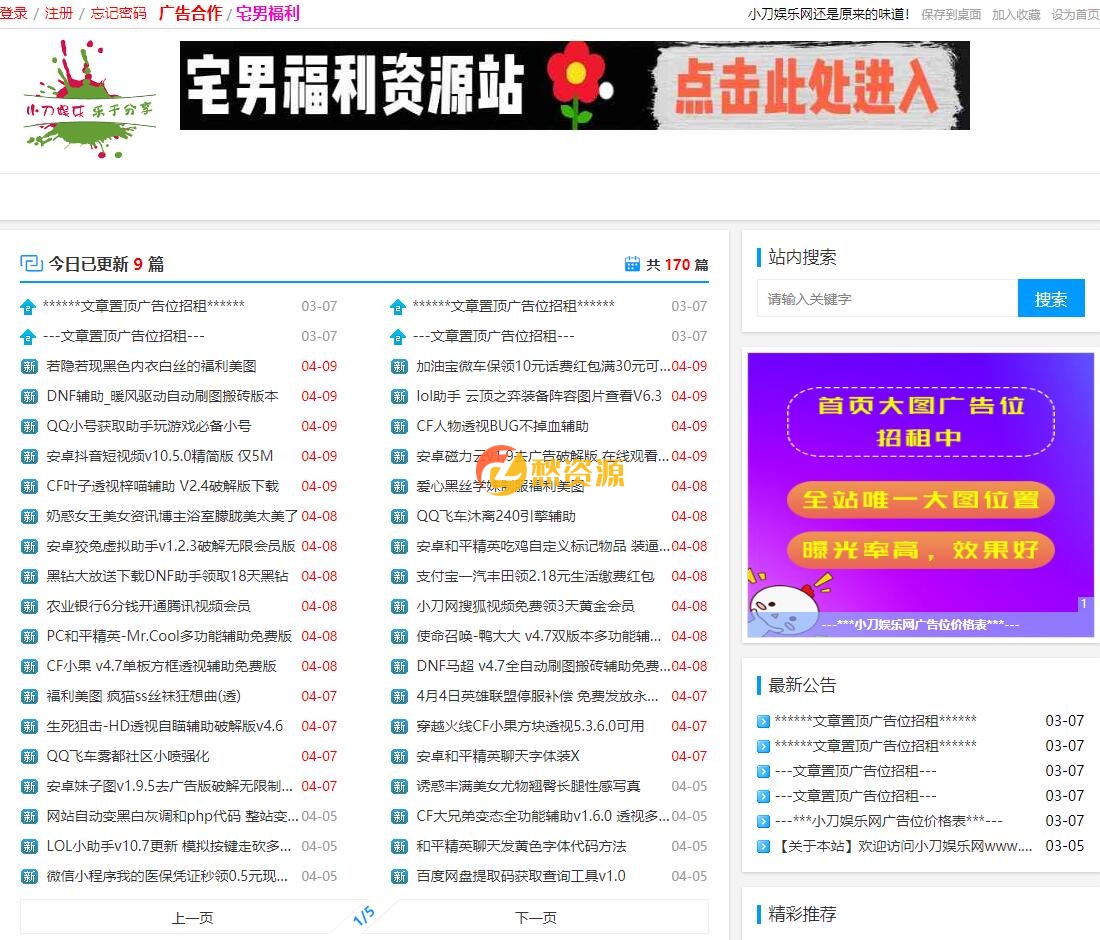Image resolution: width=1100 pixels, height=940 pixels.
Task: Click the 加入收藏 link at top right
Action: [x=1015, y=15]
